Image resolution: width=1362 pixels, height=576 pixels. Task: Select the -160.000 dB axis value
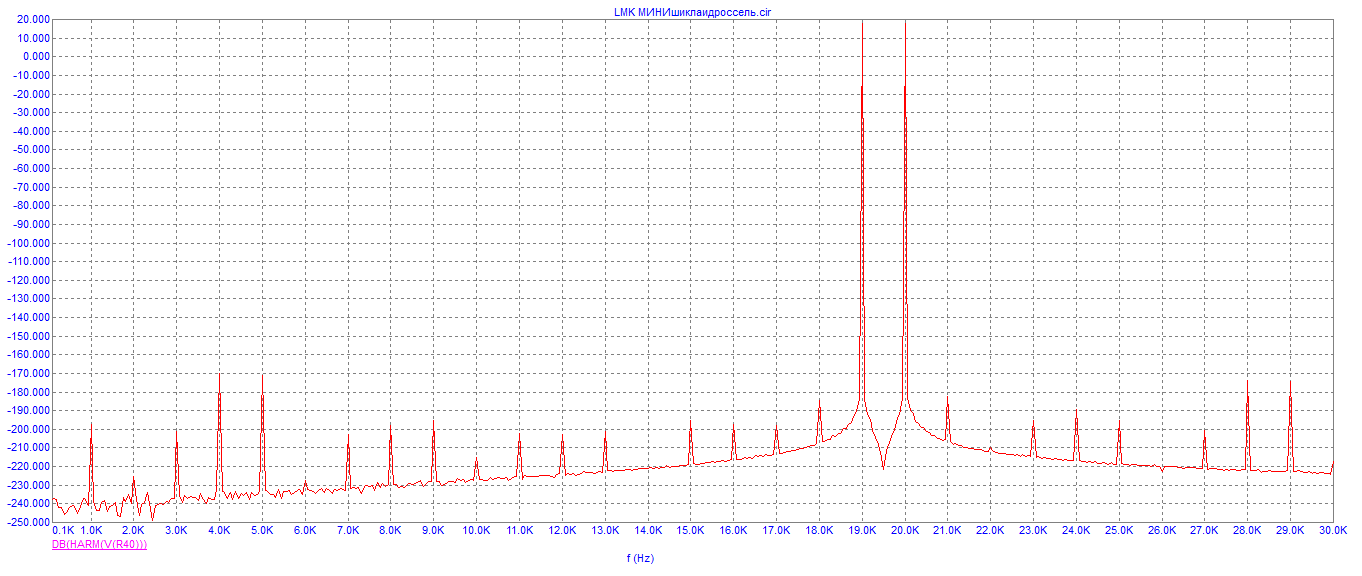tap(29, 355)
